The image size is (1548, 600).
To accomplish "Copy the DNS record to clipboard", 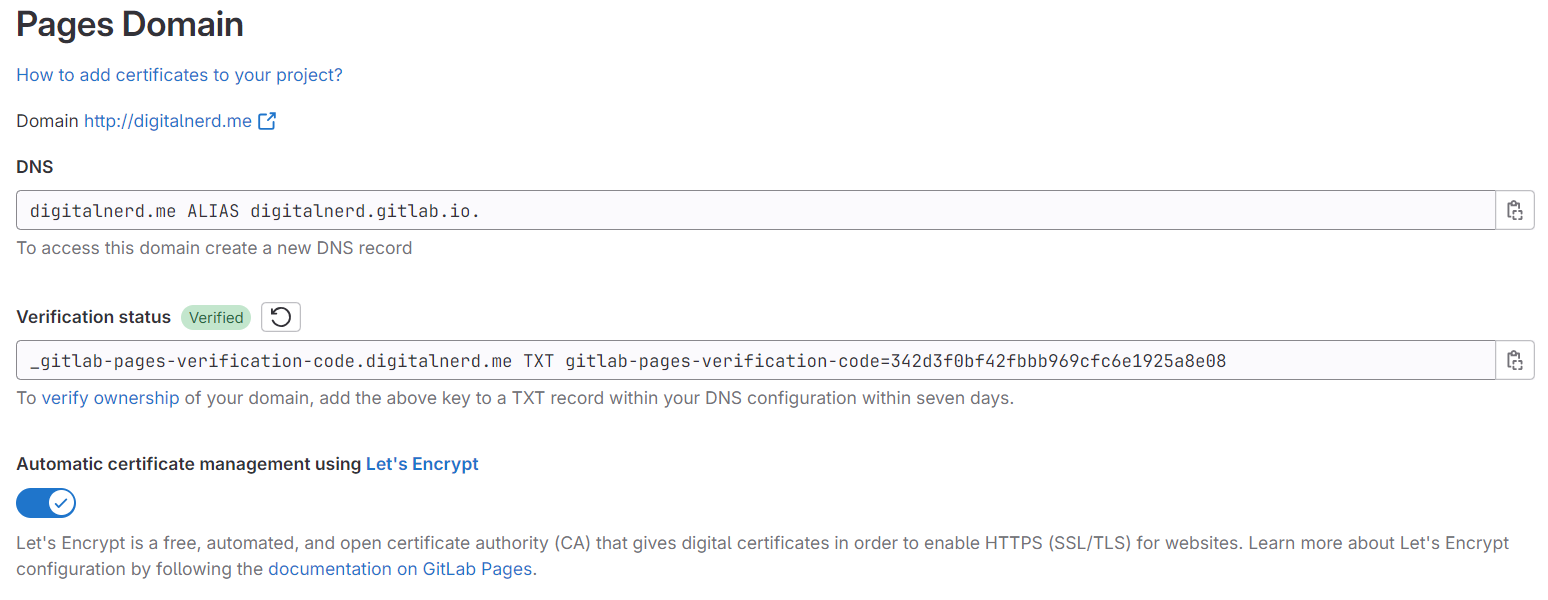I will (x=1514, y=210).
